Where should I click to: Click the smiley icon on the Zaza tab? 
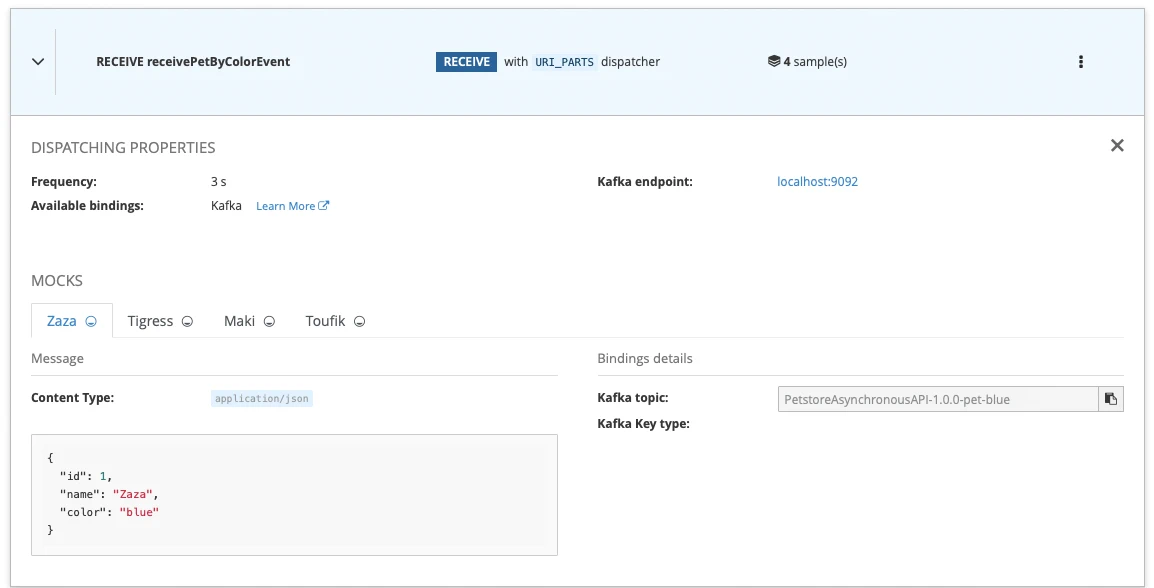tap(91, 322)
